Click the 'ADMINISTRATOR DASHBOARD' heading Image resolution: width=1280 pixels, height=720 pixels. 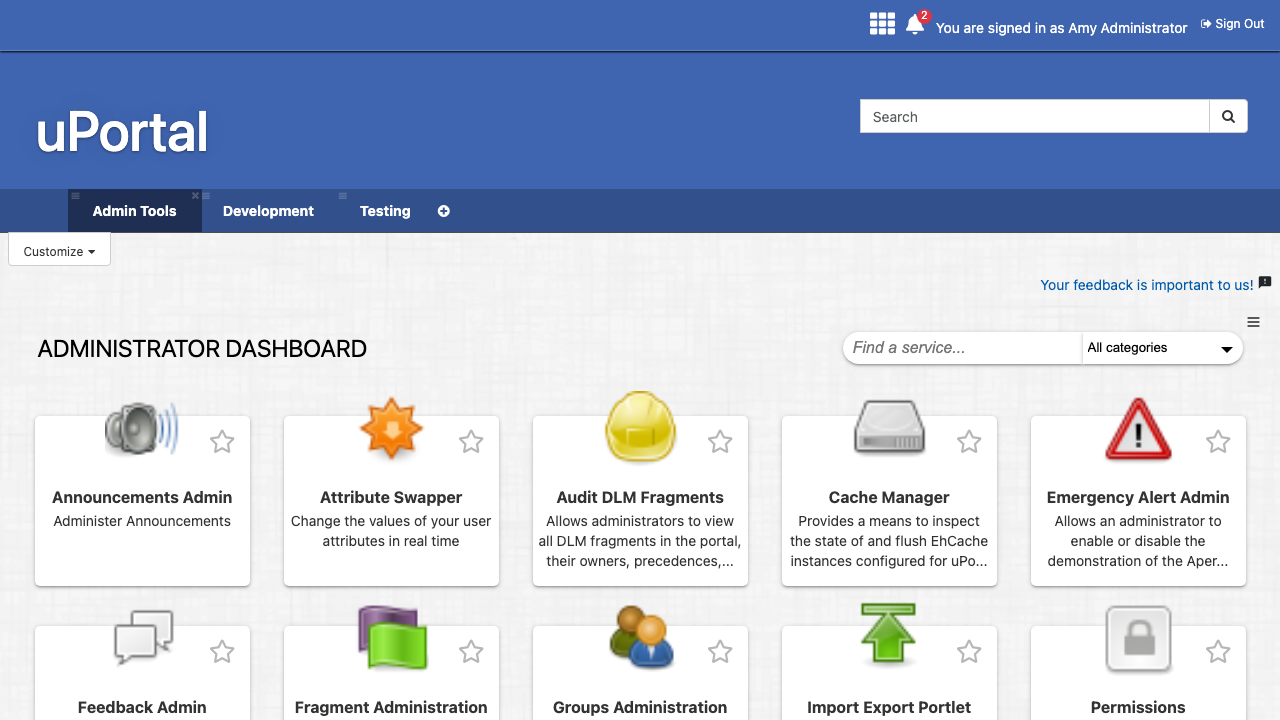click(202, 349)
